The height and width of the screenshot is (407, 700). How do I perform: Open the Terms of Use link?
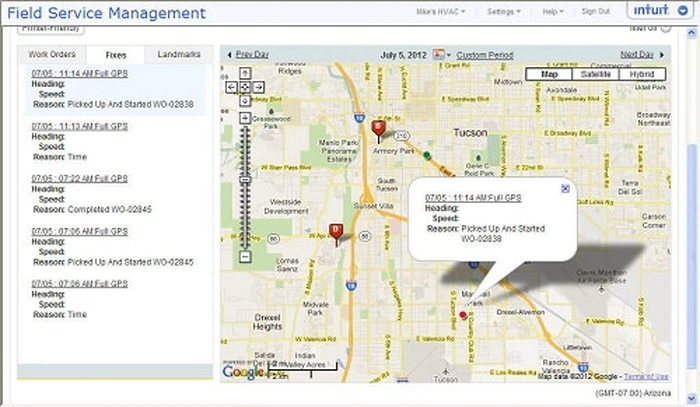tap(646, 377)
